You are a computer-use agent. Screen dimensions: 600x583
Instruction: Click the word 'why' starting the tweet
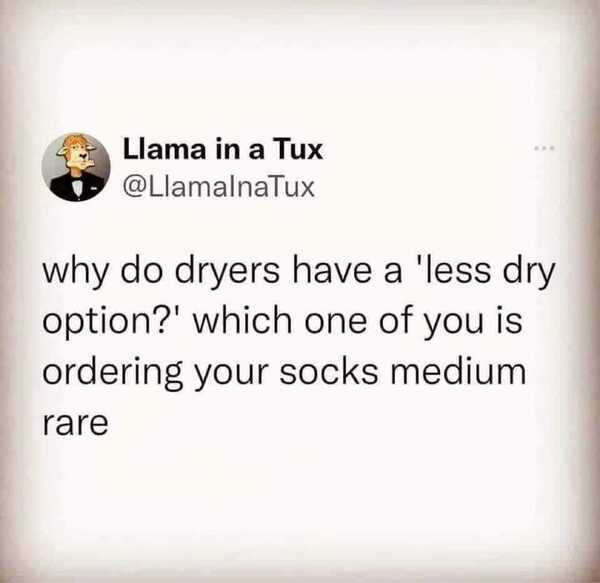click(75, 274)
